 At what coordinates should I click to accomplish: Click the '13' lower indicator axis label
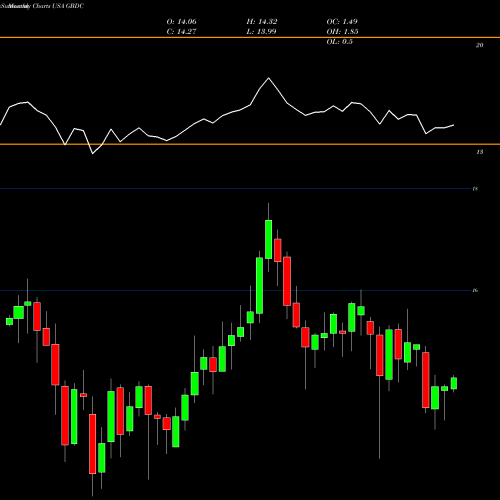[x=479, y=152]
